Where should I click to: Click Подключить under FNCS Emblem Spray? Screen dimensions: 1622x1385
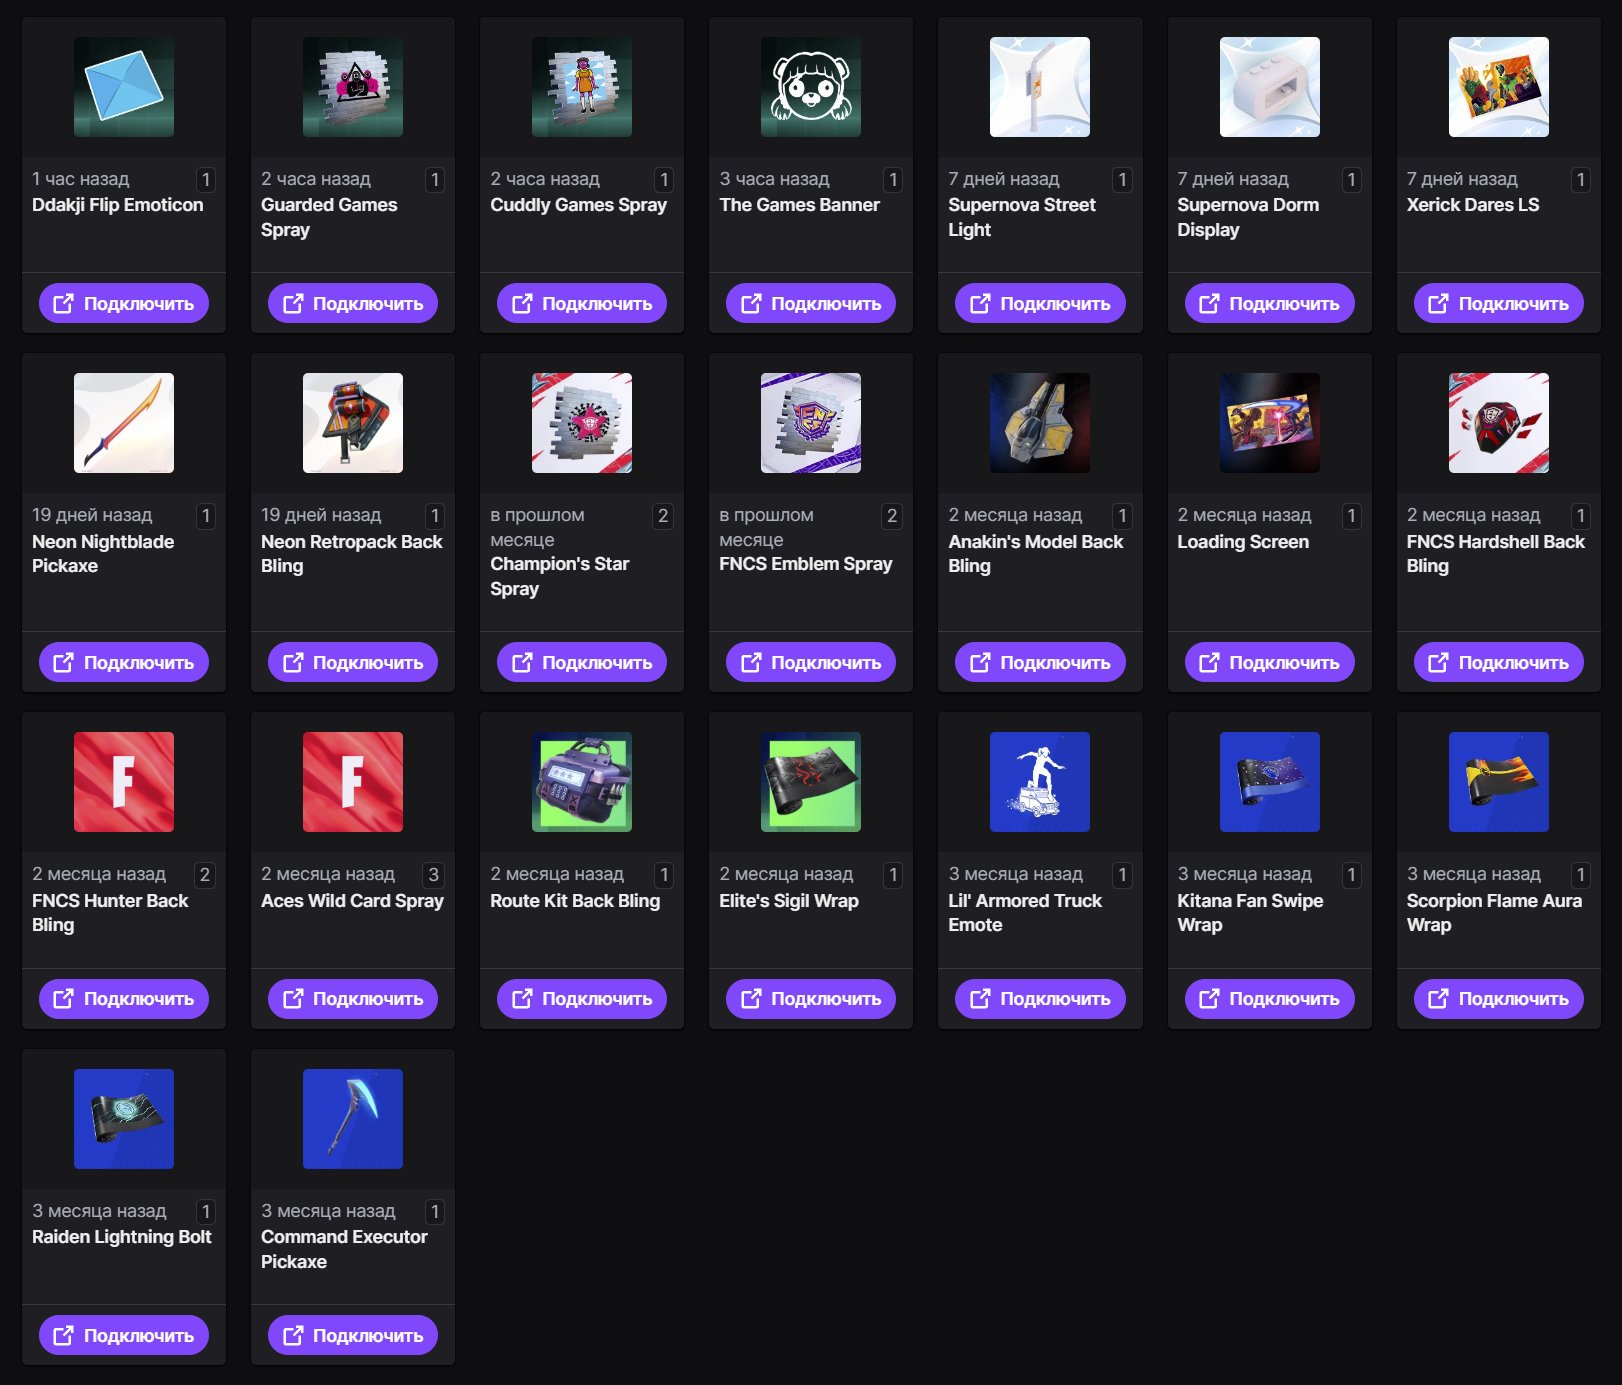pyautogui.click(x=811, y=662)
